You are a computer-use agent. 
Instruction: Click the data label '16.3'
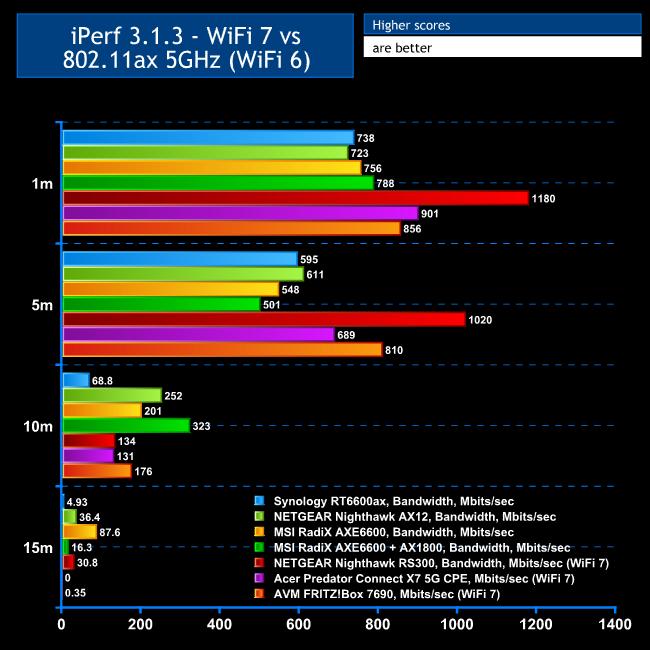coord(82,548)
